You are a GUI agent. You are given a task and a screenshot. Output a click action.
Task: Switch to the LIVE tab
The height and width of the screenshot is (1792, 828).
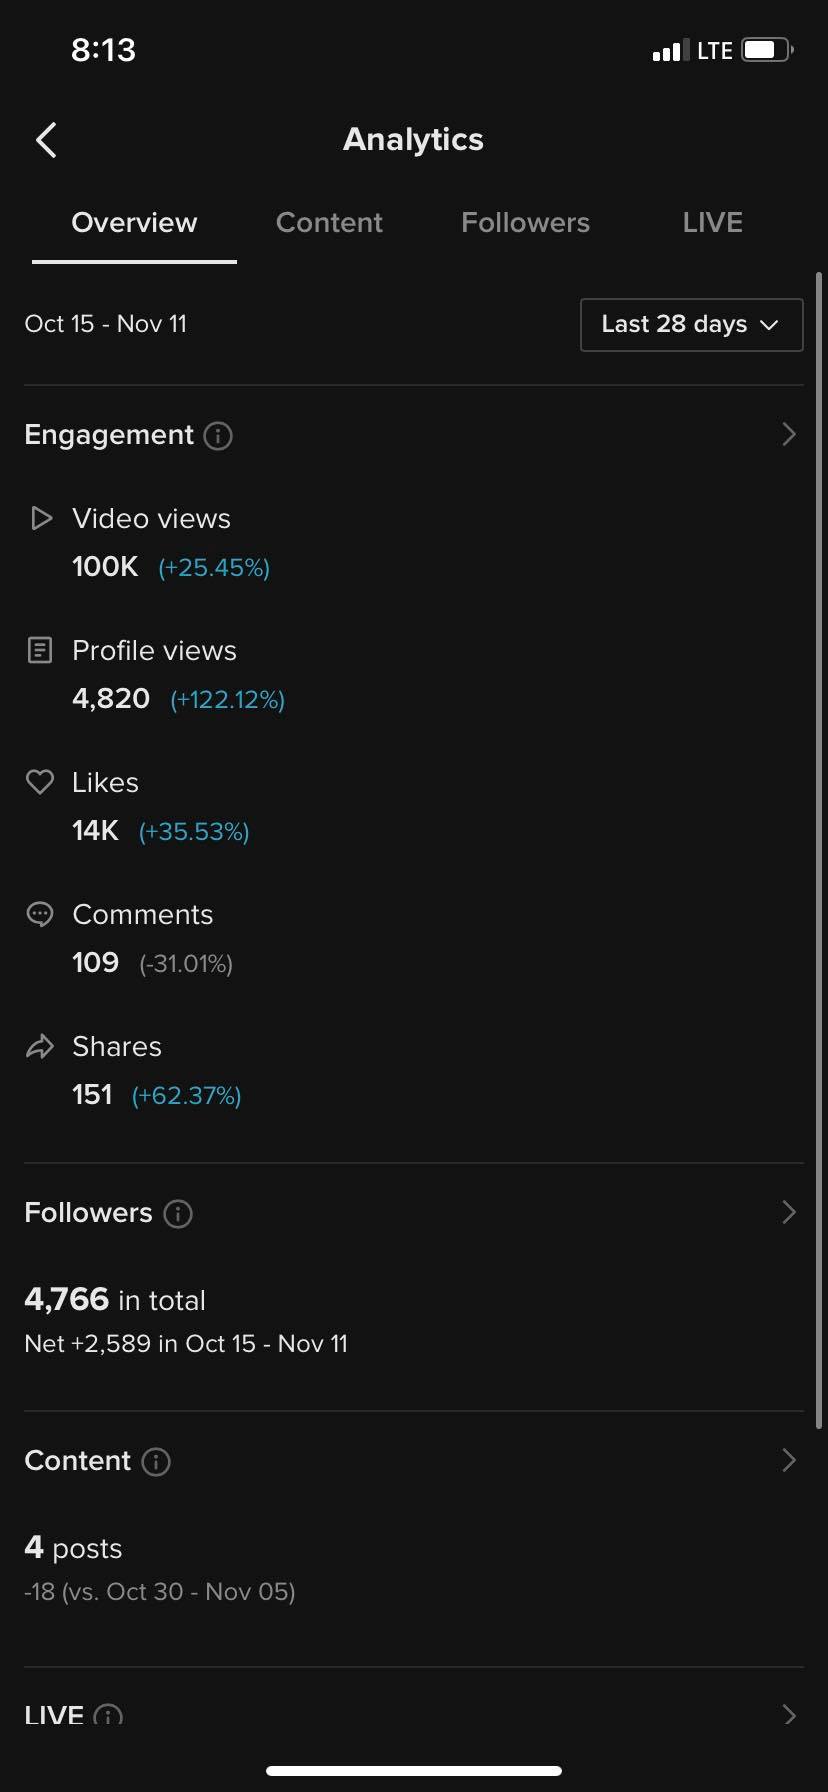coord(712,222)
